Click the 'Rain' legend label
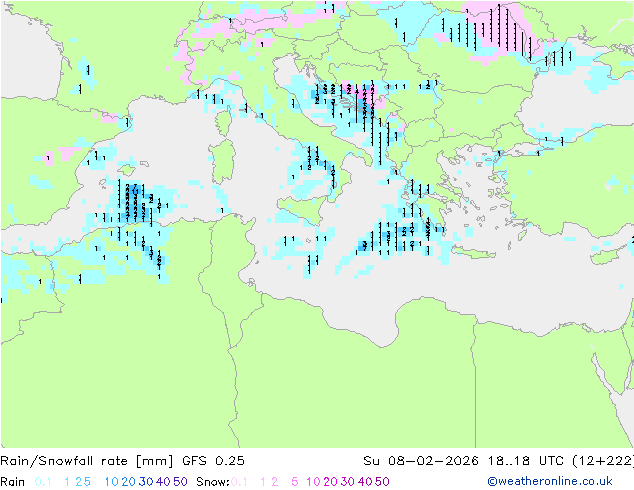This screenshot has height=490, width=634. 13,482
